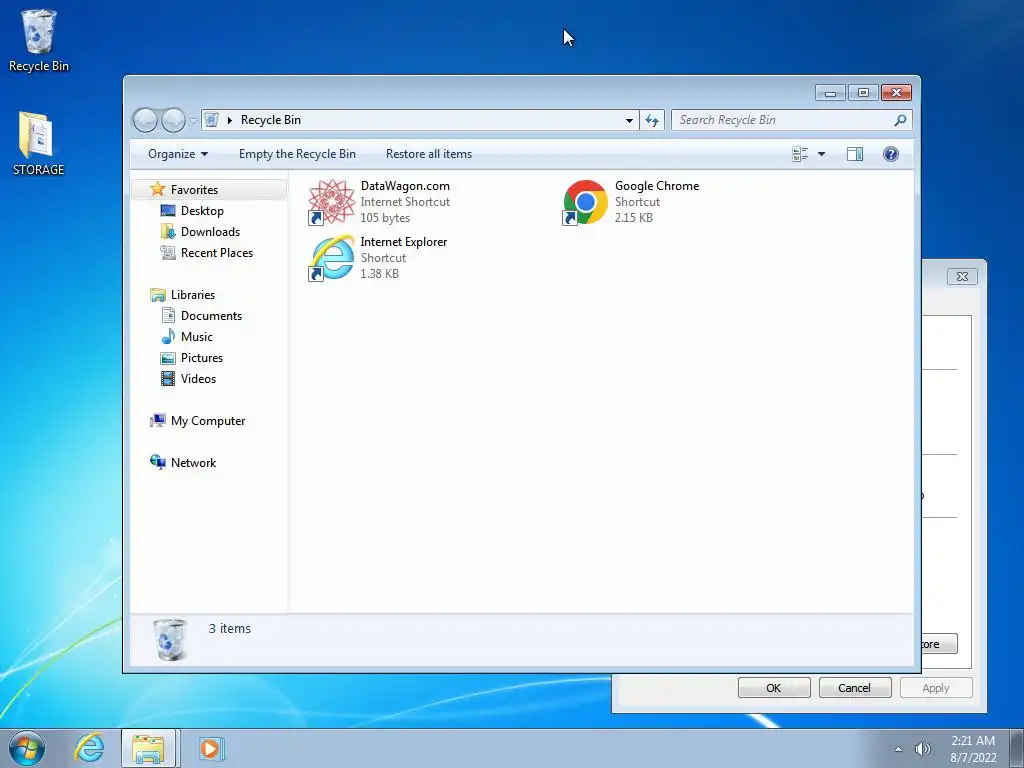
Task: Expand the address path arrow before Recycle Bin
Action: click(x=229, y=120)
